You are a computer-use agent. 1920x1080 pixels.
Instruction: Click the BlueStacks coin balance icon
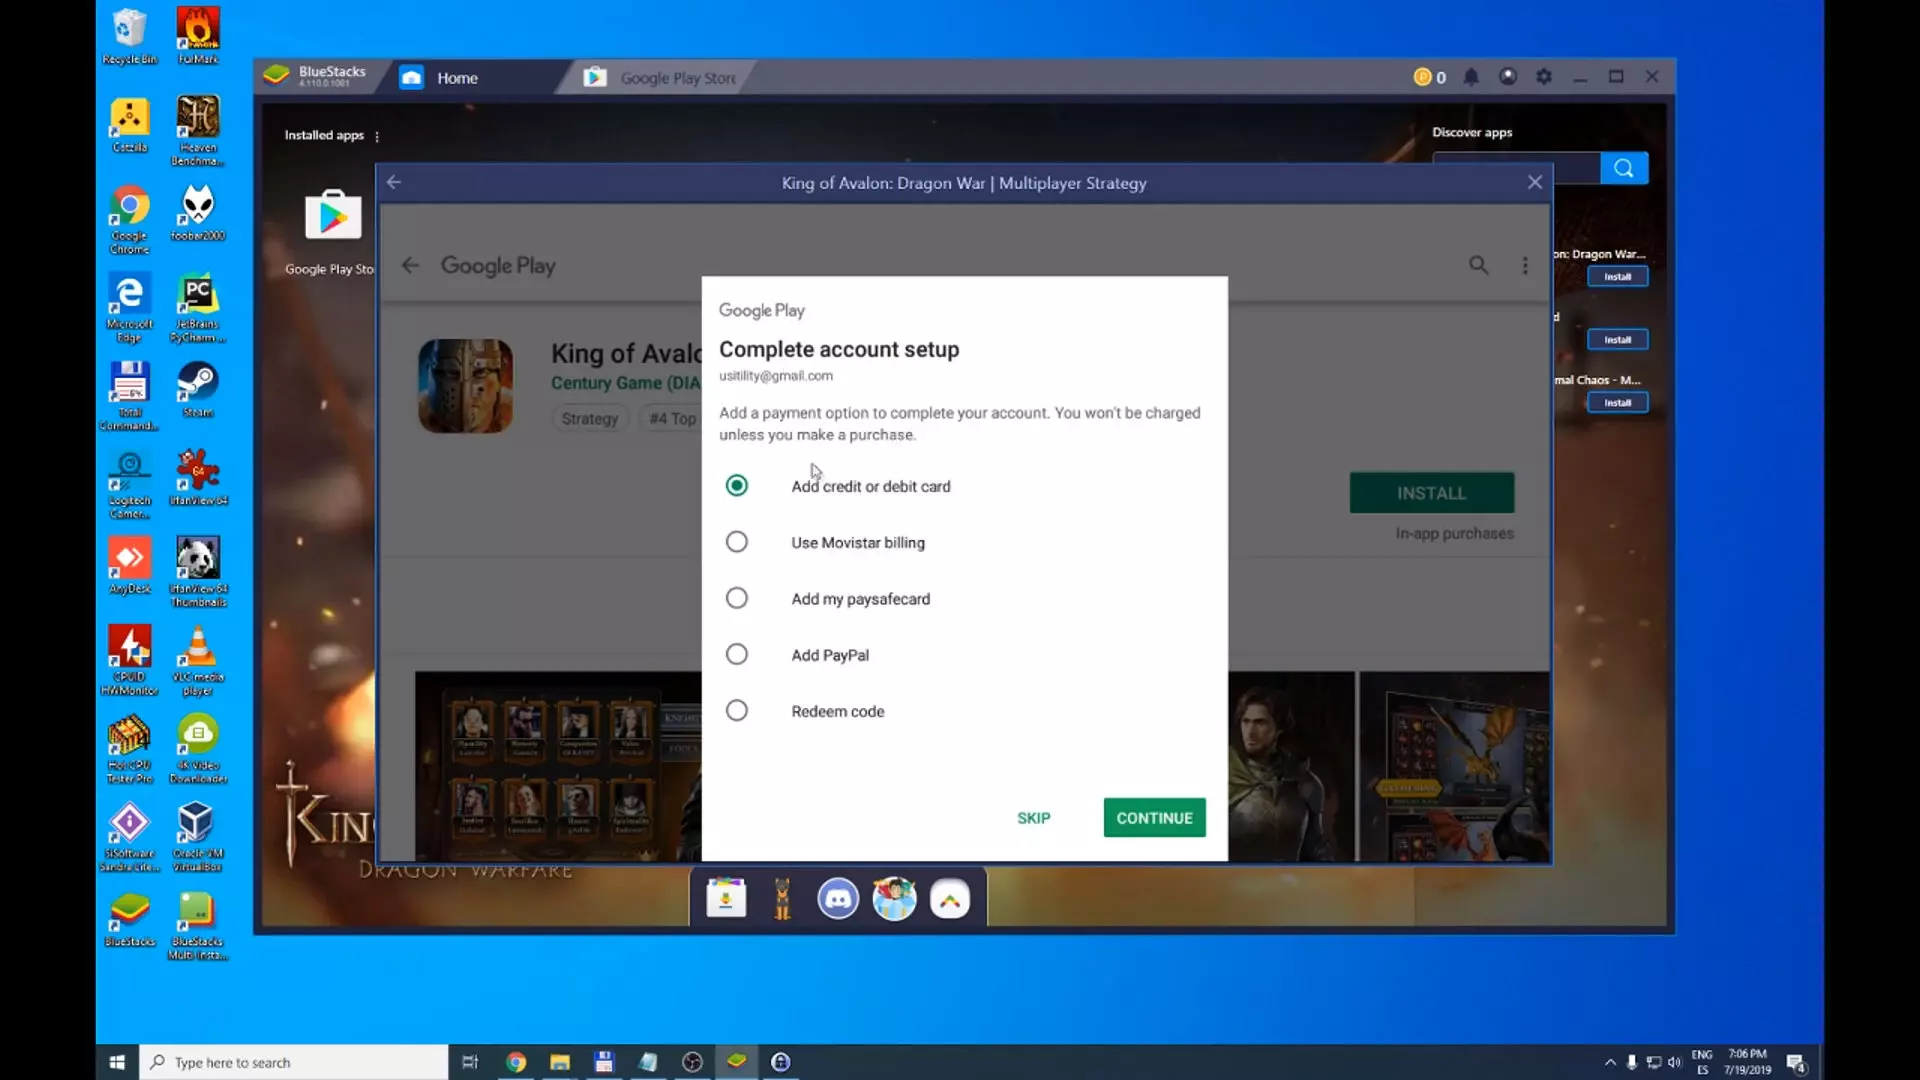point(1423,77)
